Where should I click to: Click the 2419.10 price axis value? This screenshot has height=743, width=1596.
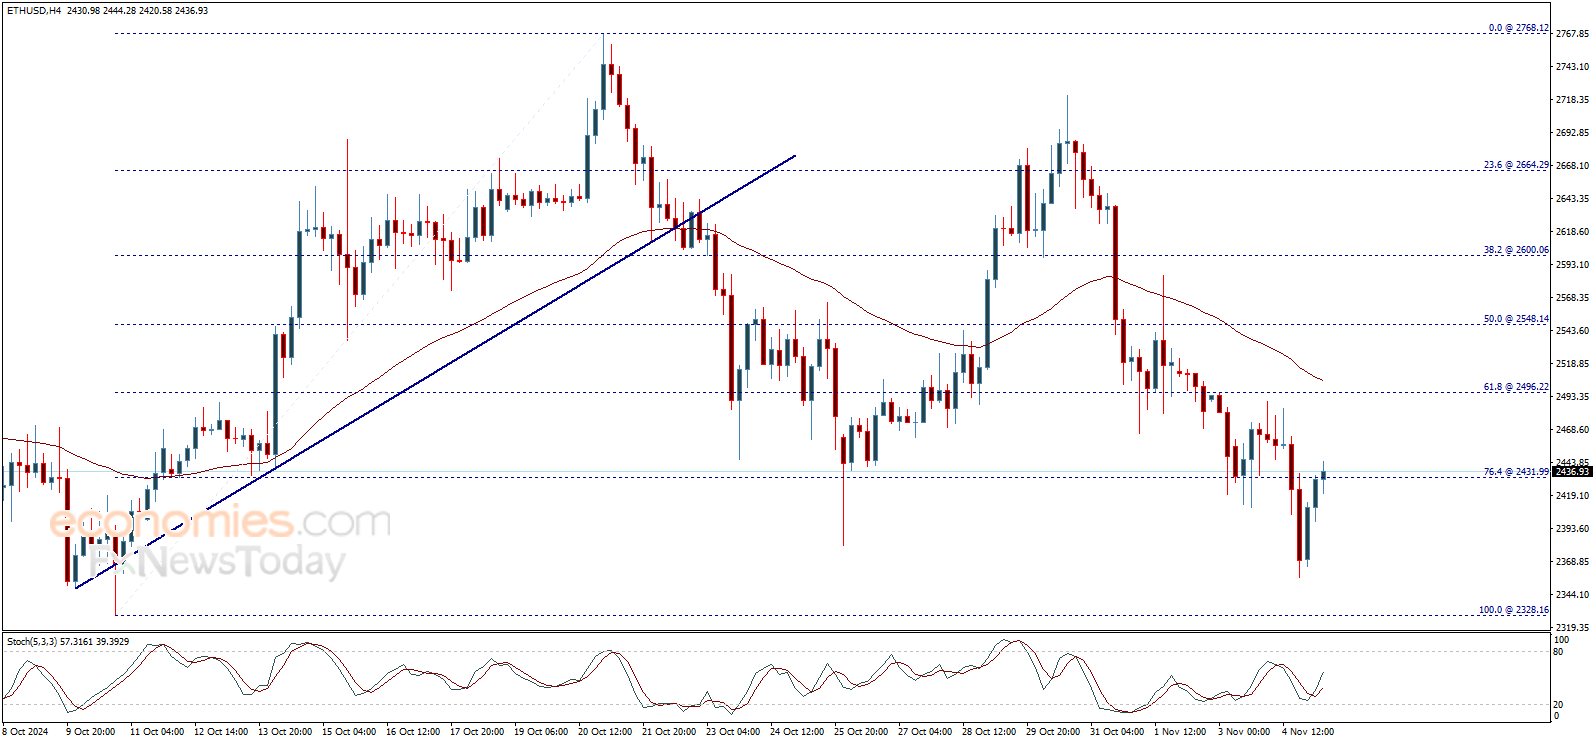click(x=1572, y=496)
